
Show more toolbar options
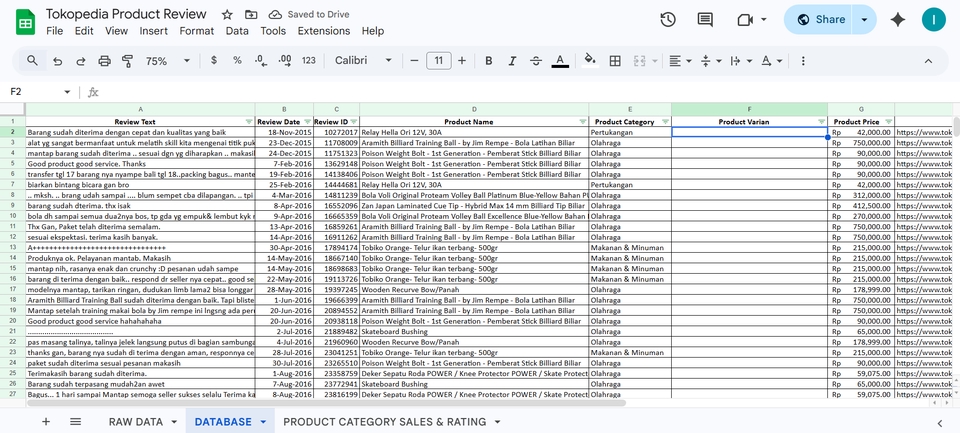pos(803,61)
